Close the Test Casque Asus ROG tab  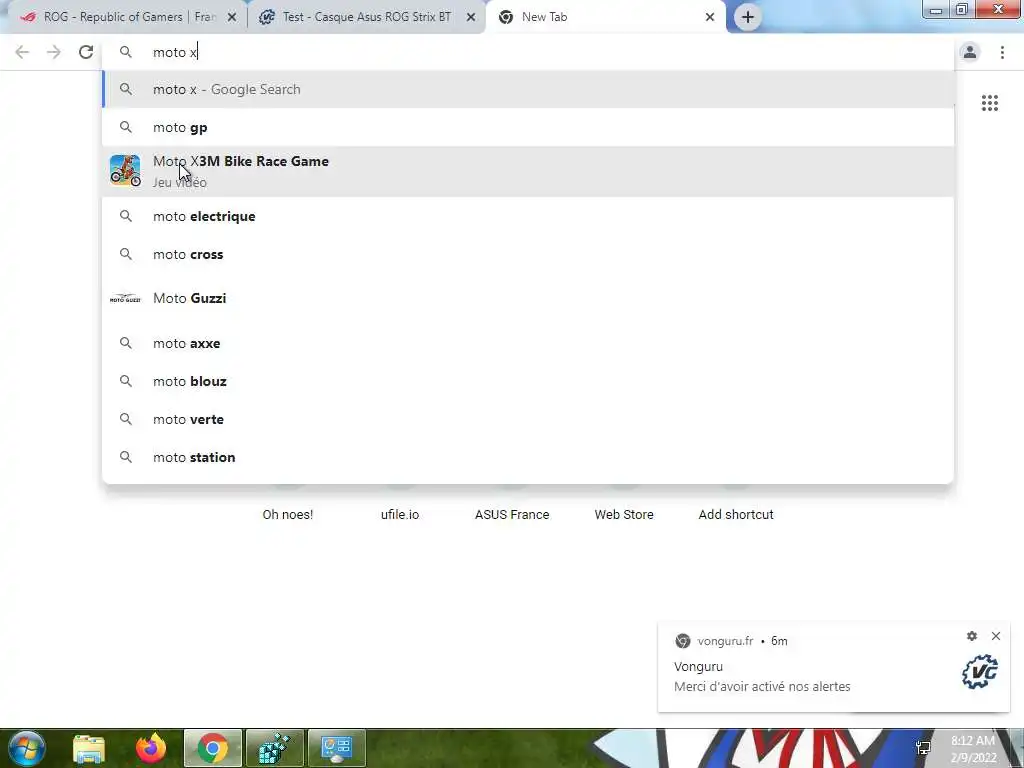pos(471,17)
